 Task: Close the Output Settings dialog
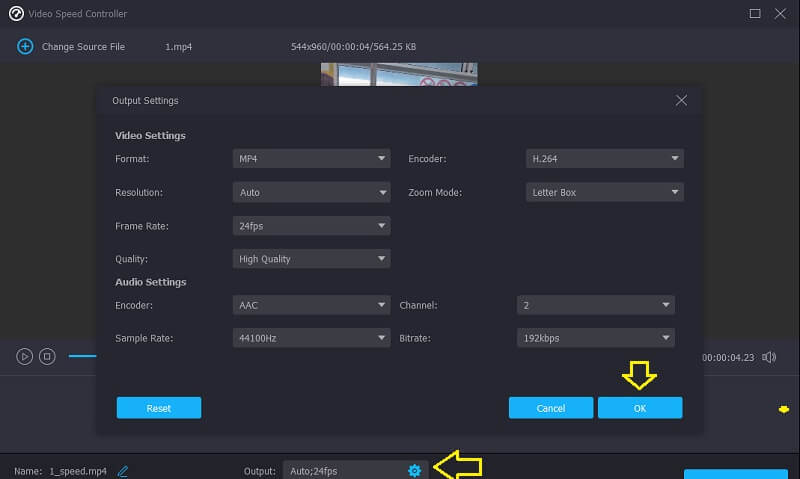[681, 100]
